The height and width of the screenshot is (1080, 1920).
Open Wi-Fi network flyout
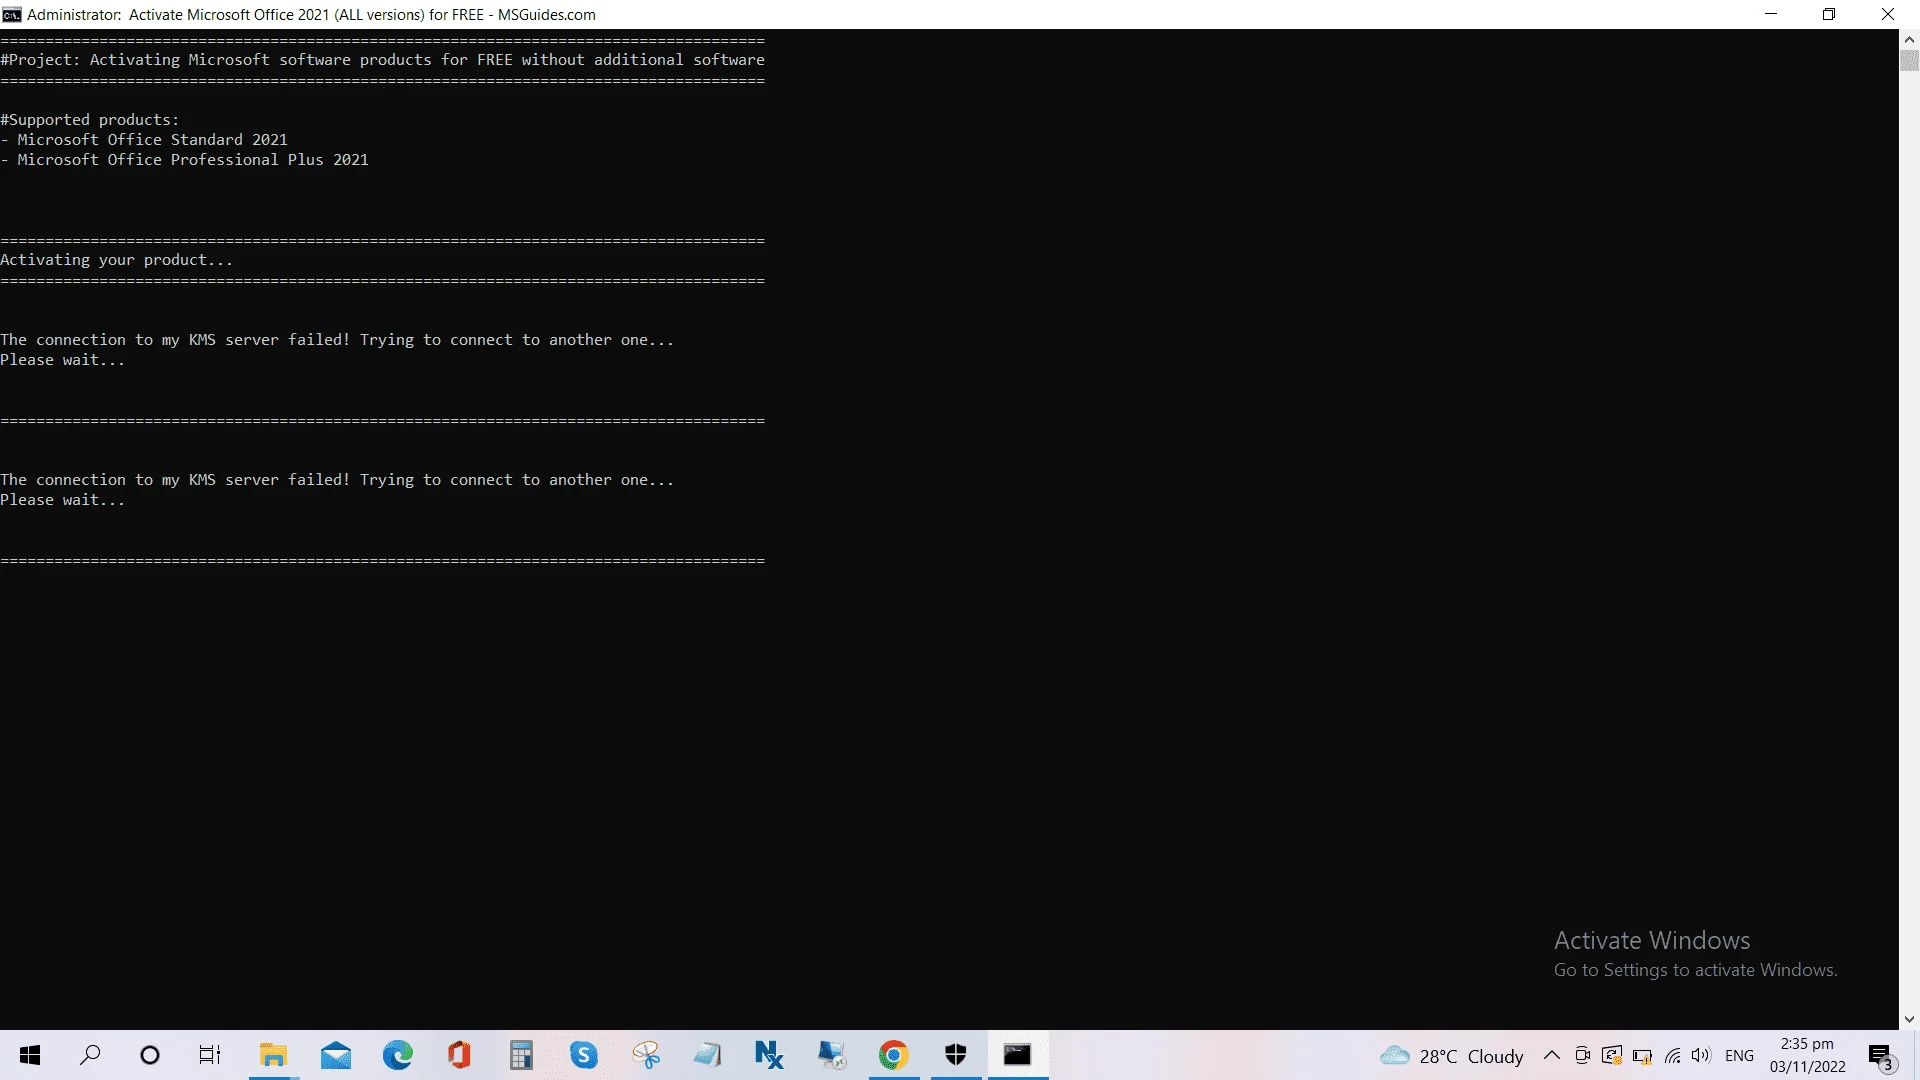(x=1672, y=1056)
